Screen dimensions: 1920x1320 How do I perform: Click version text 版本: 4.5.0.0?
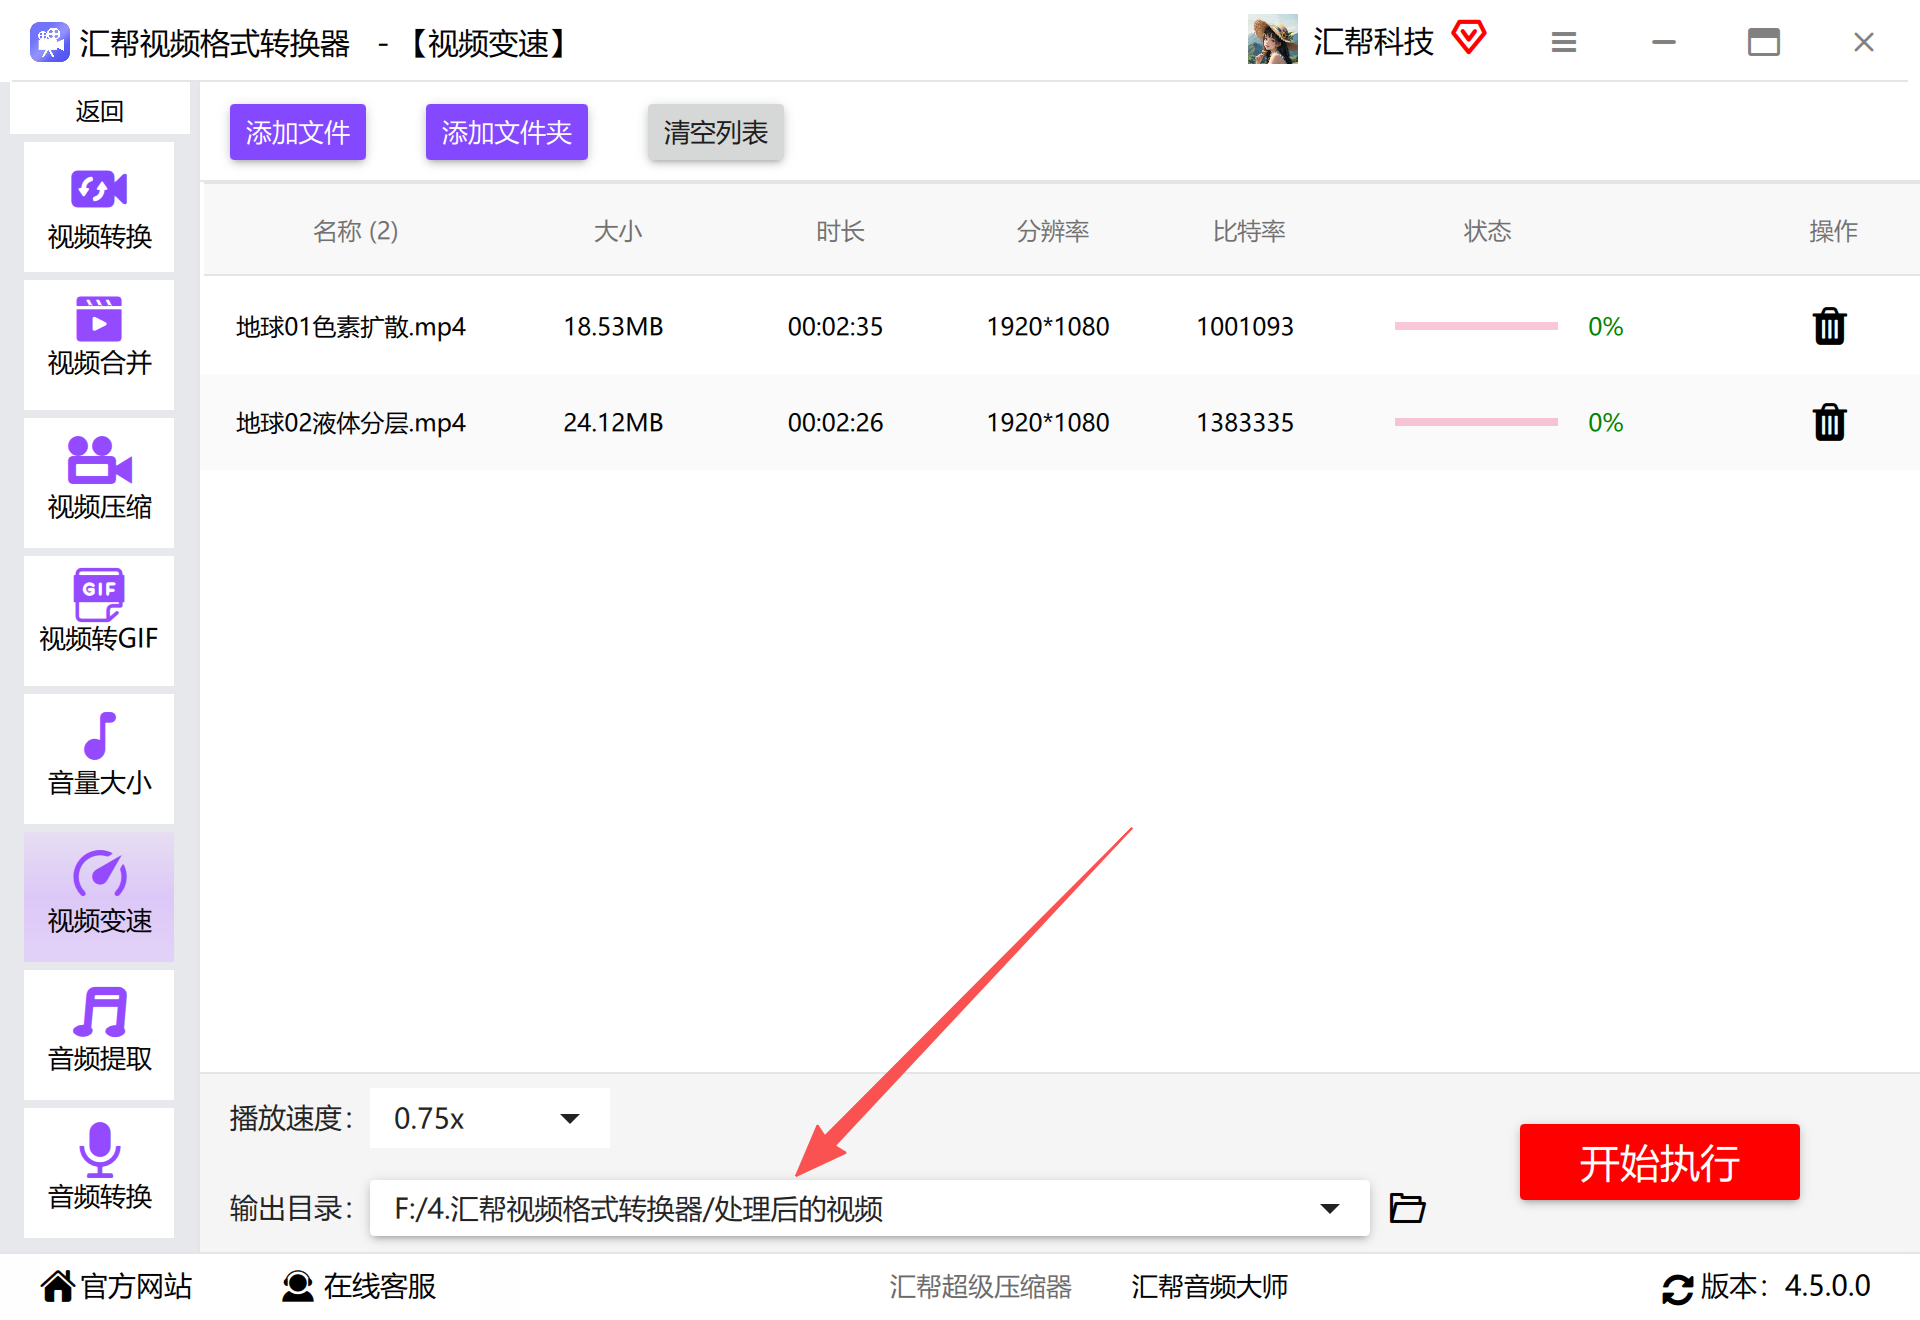pos(1785,1286)
